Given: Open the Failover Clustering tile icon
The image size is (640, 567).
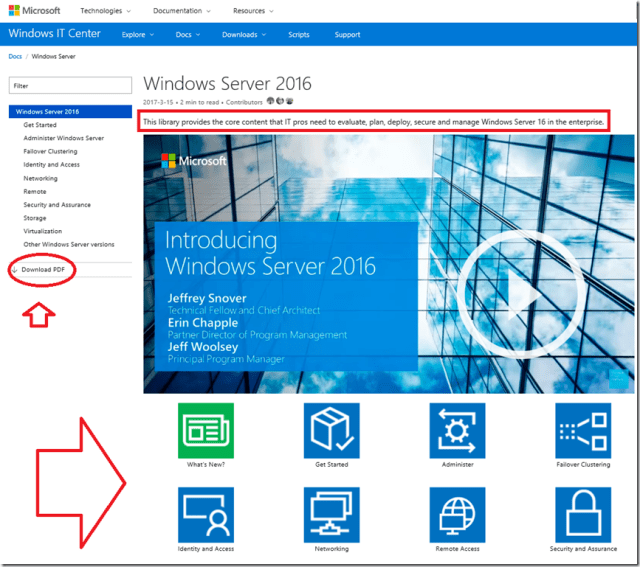Looking at the screenshot, I should (x=583, y=430).
